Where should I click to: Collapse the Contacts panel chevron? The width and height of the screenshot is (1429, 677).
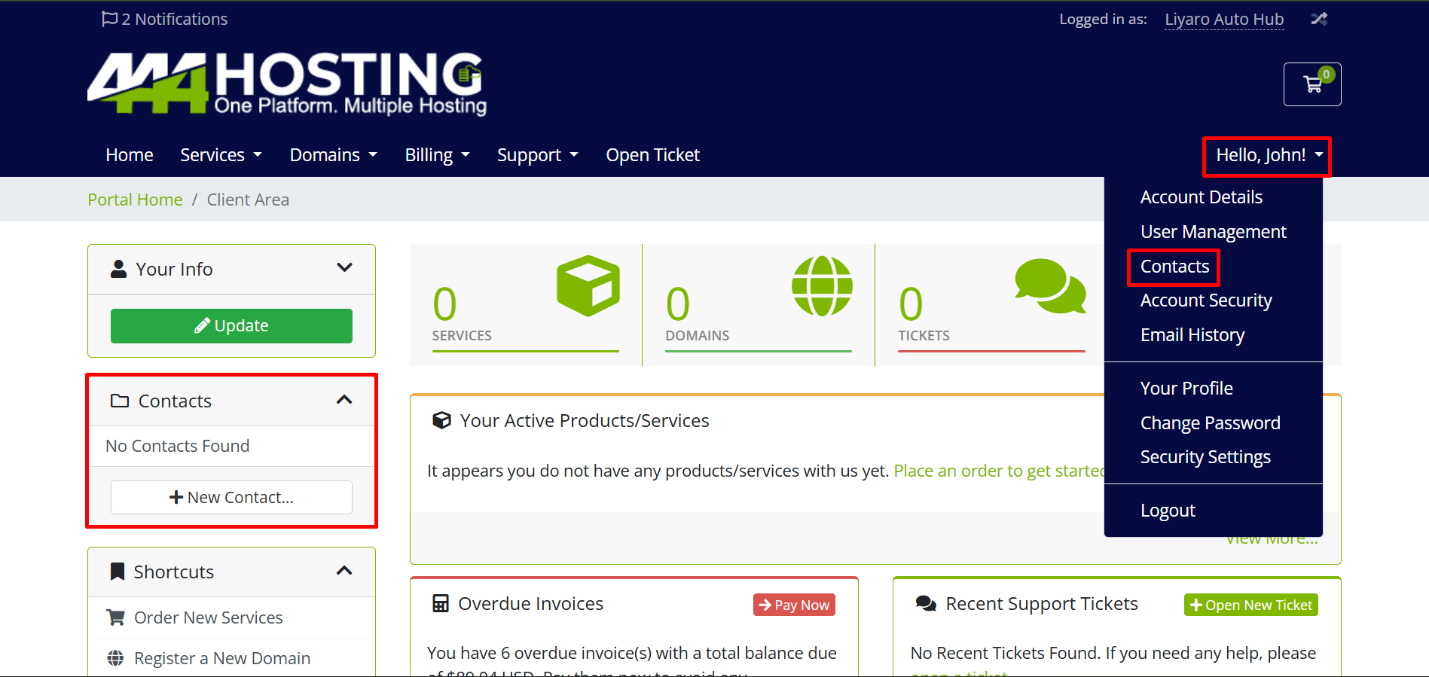pyautogui.click(x=344, y=400)
